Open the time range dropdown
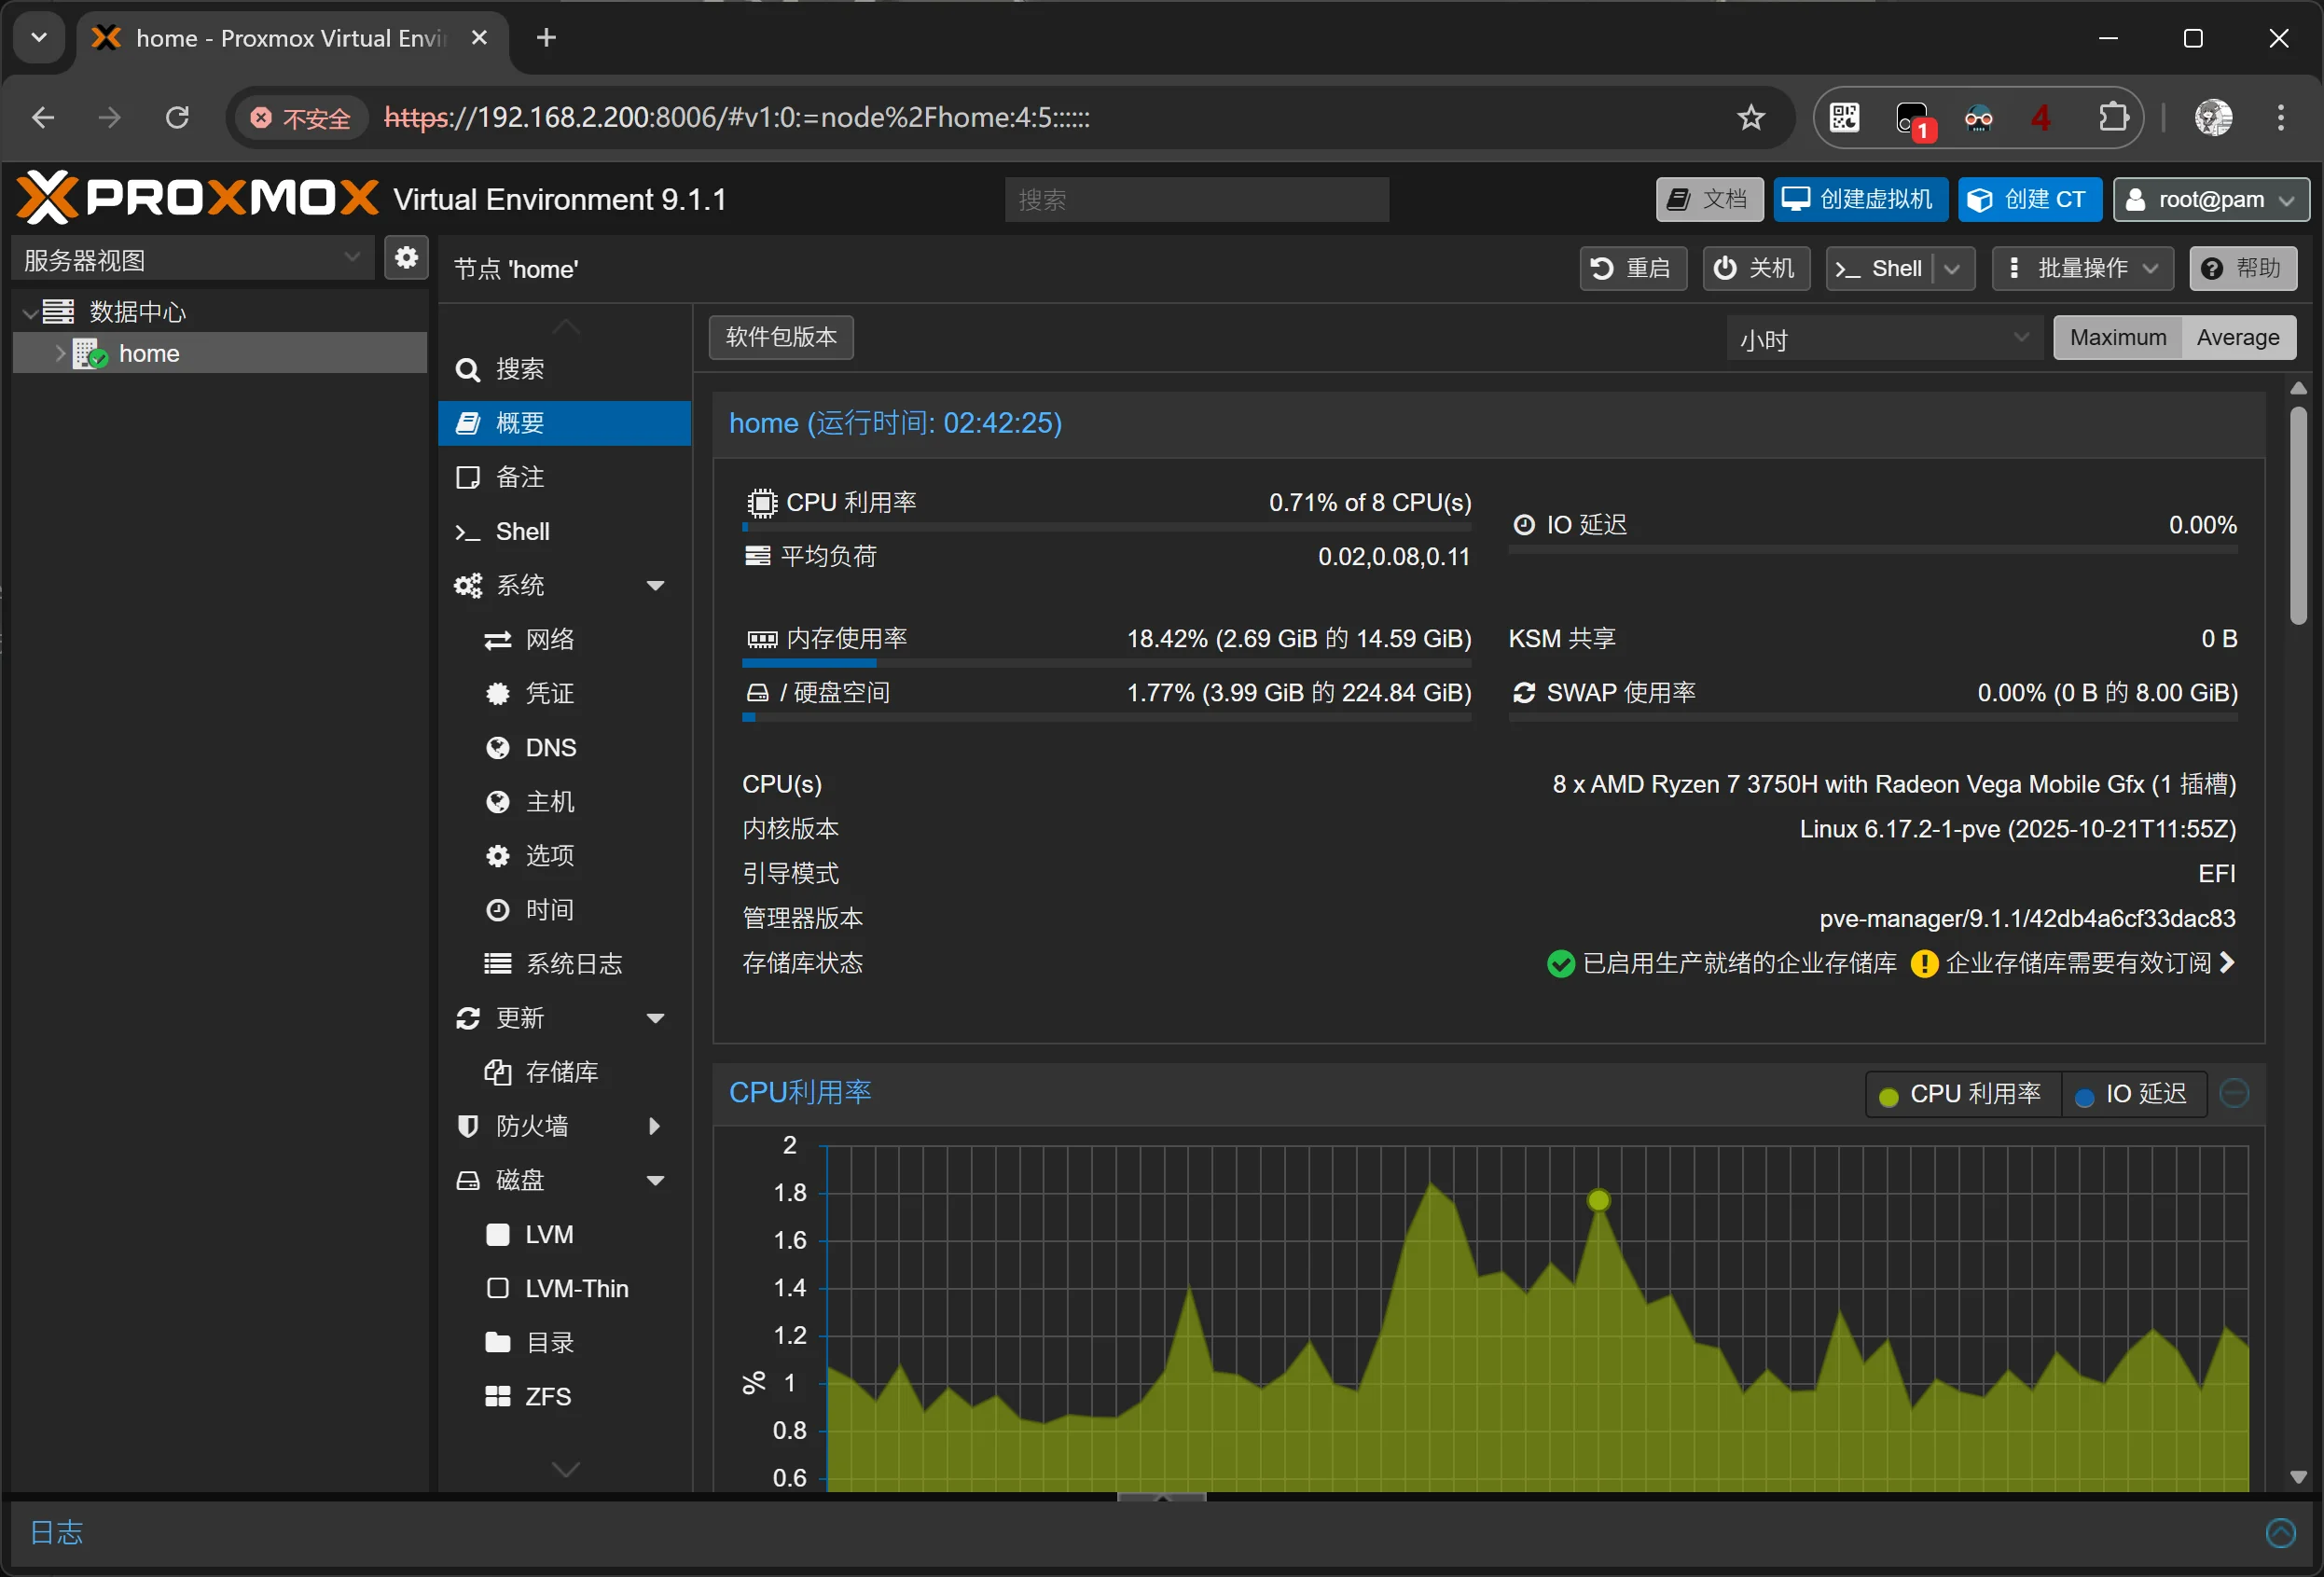 point(1882,339)
